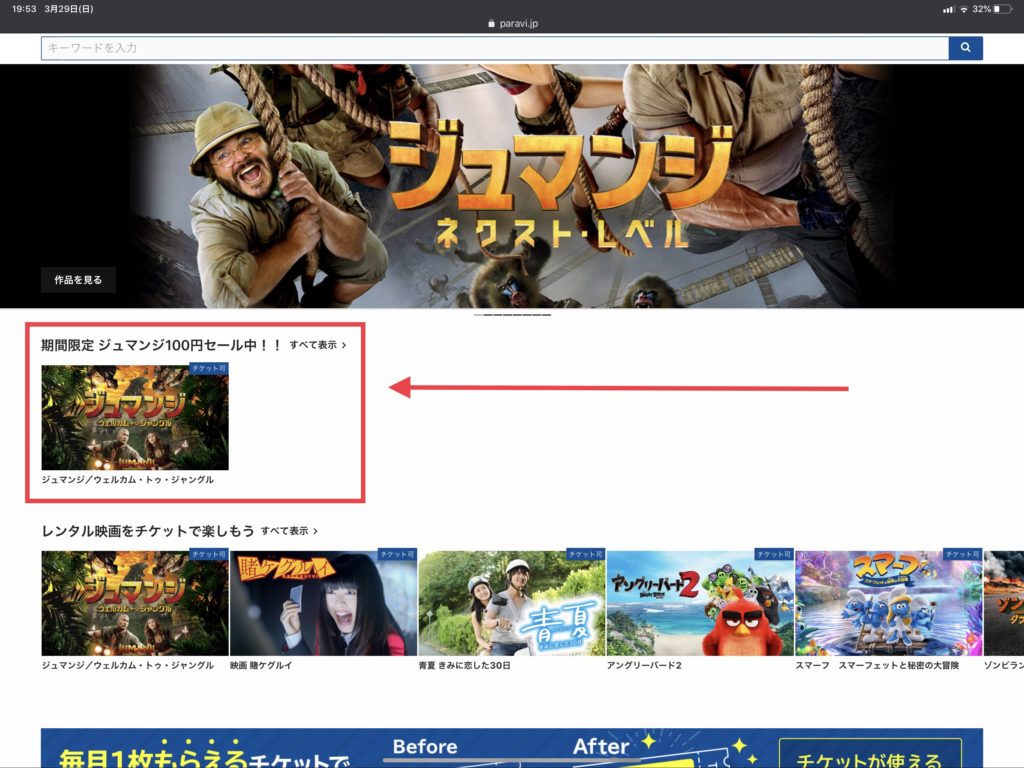Click the blue search magnifier button
Screen dimensions: 1024x768
click(965, 48)
